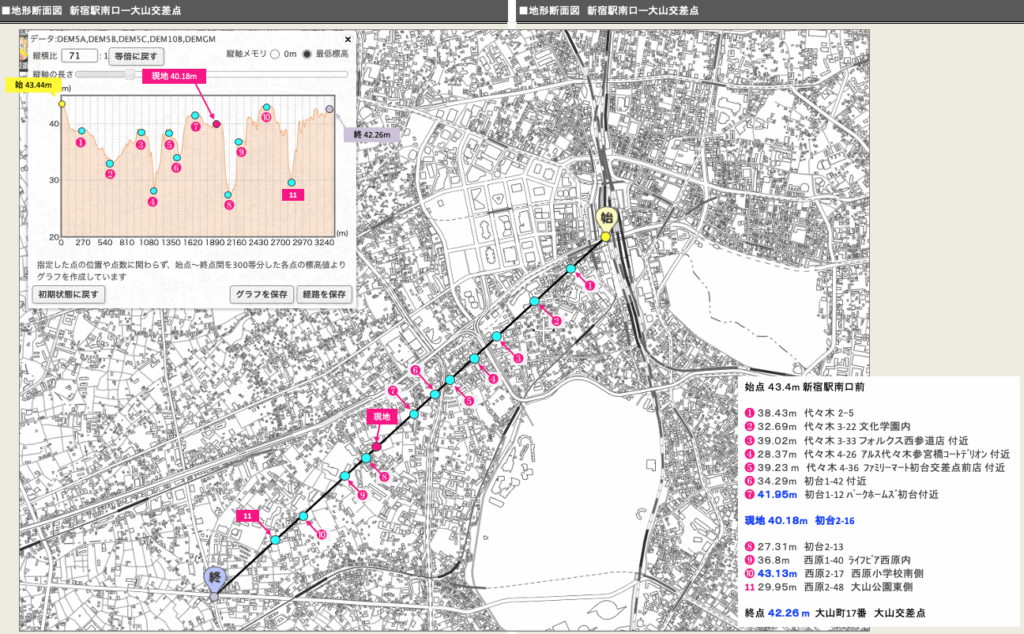
Task: Click the grey end point on the elevation graph
Action: (x=330, y=109)
